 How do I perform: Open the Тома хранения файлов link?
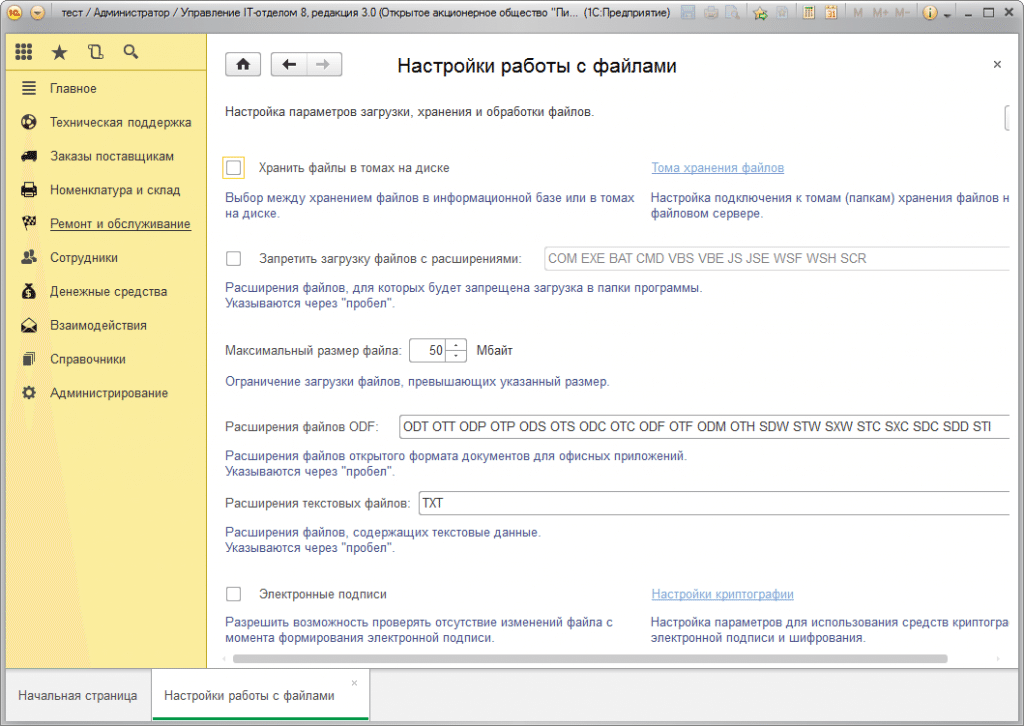[717, 168]
